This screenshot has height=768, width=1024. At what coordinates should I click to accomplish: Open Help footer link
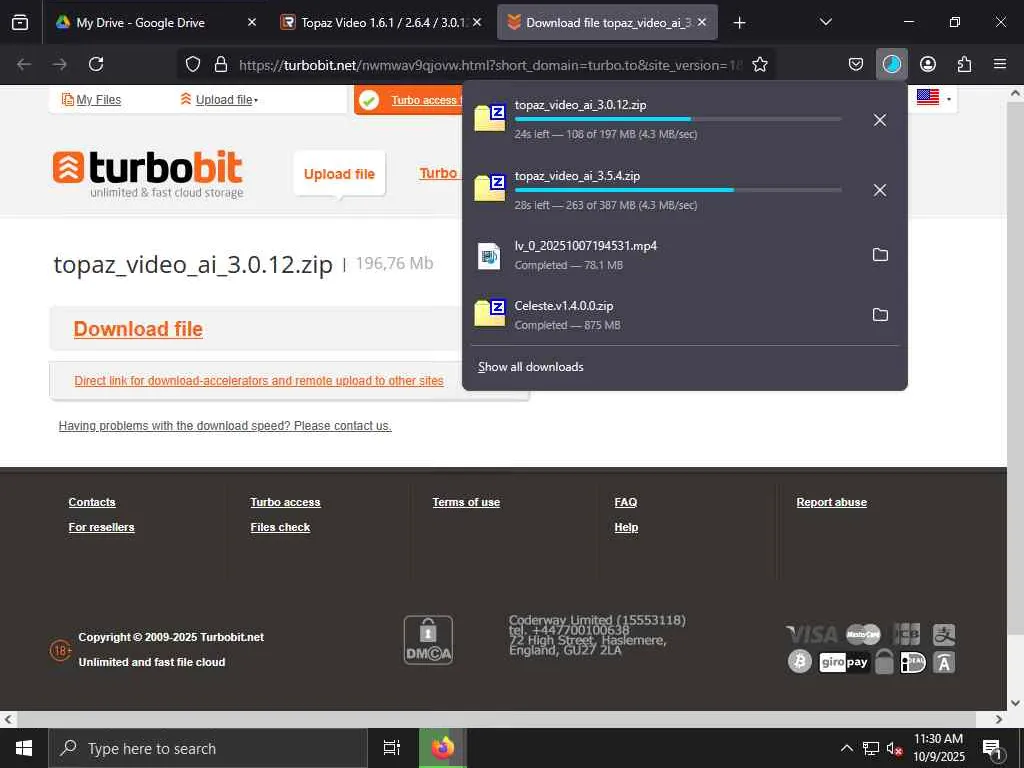(626, 527)
